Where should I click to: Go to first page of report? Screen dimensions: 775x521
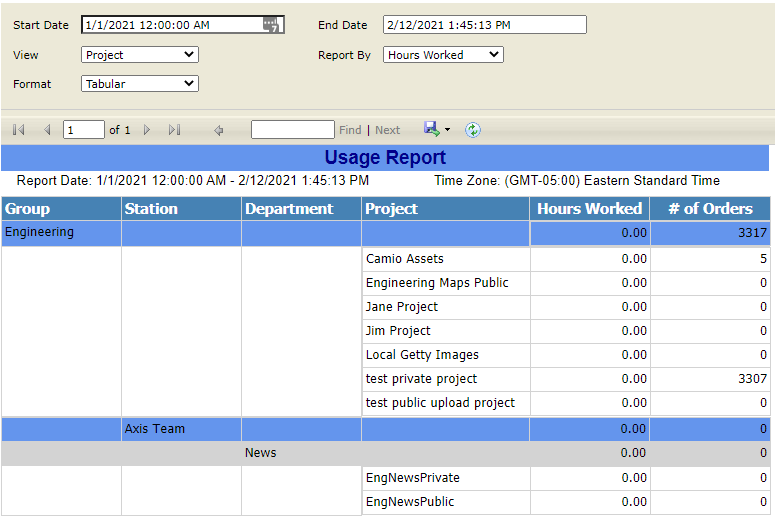(18, 130)
